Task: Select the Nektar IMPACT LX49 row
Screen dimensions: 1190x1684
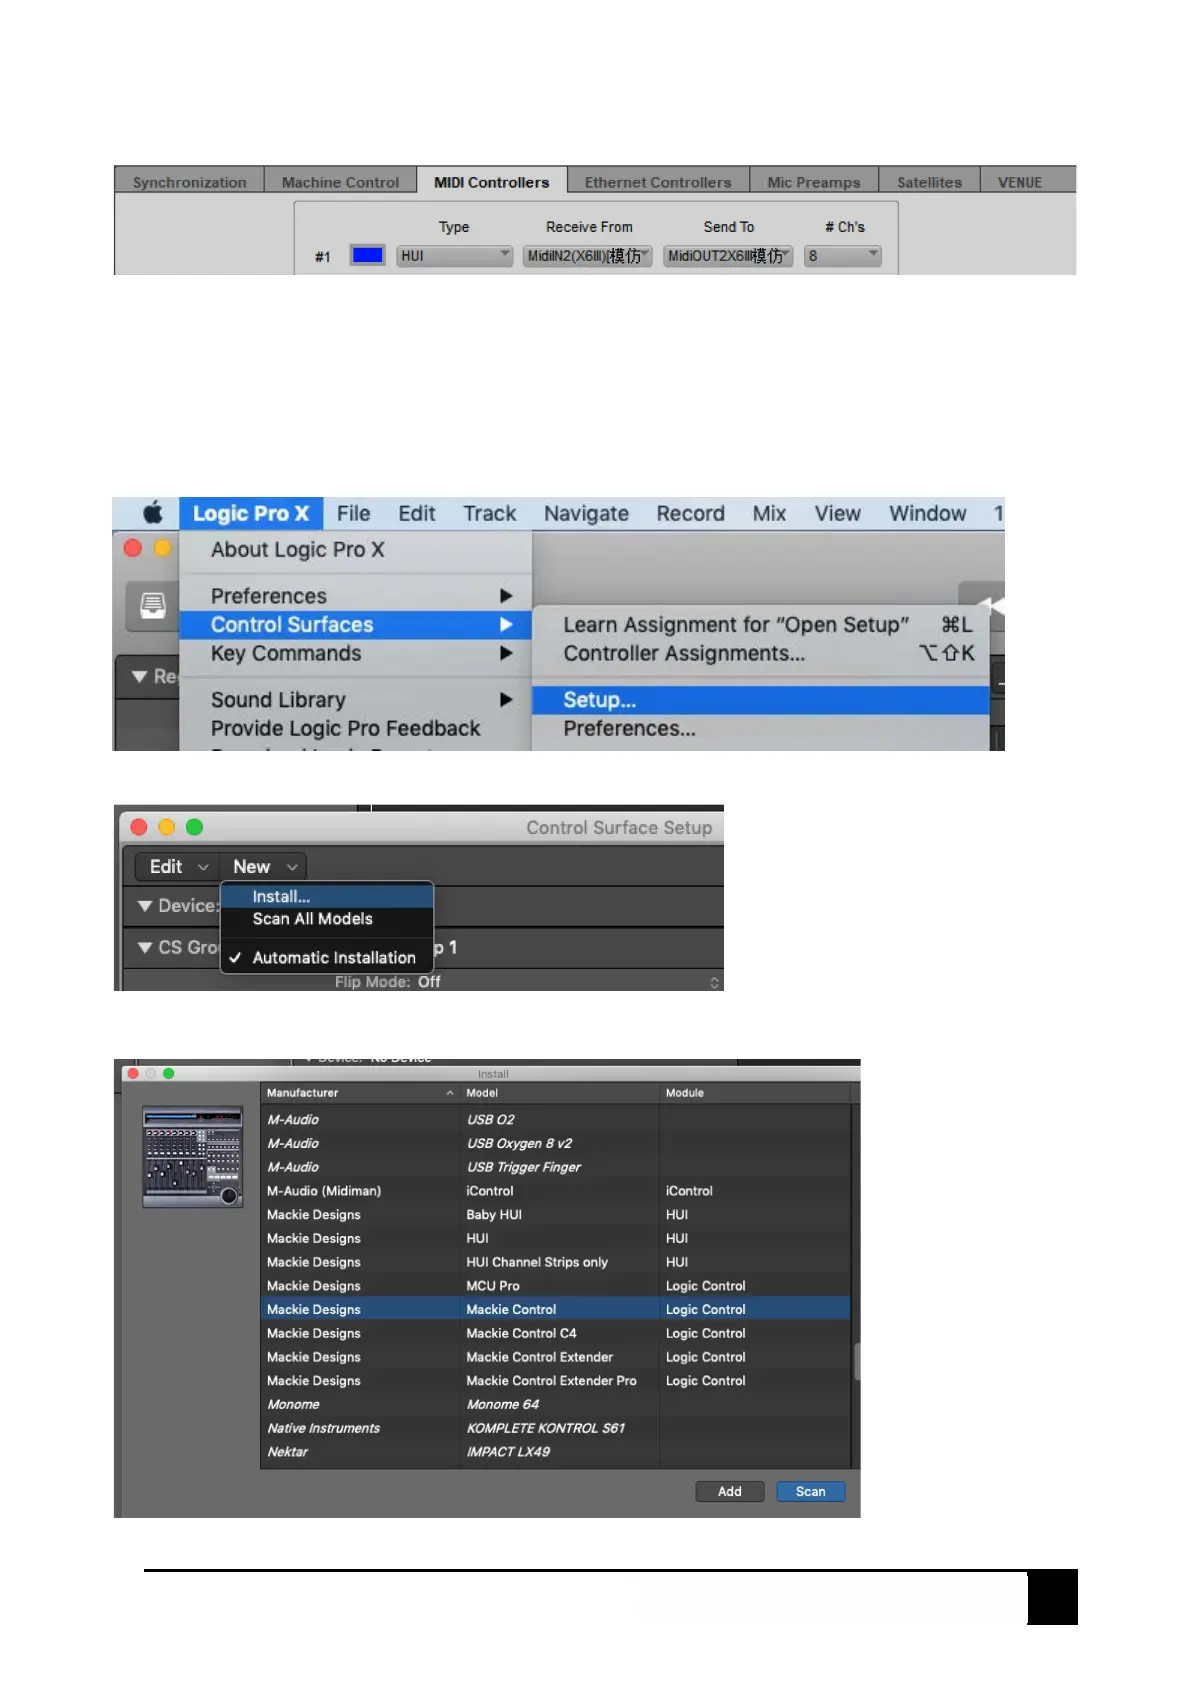Action: coord(555,1452)
